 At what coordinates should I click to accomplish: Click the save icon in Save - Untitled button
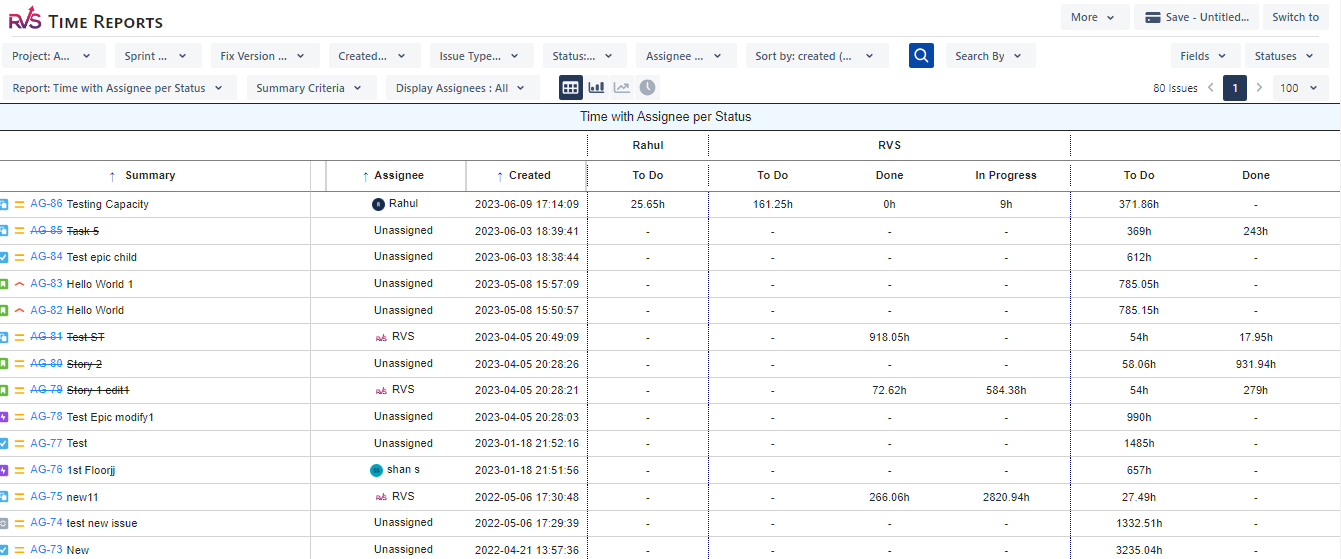tap(1153, 17)
